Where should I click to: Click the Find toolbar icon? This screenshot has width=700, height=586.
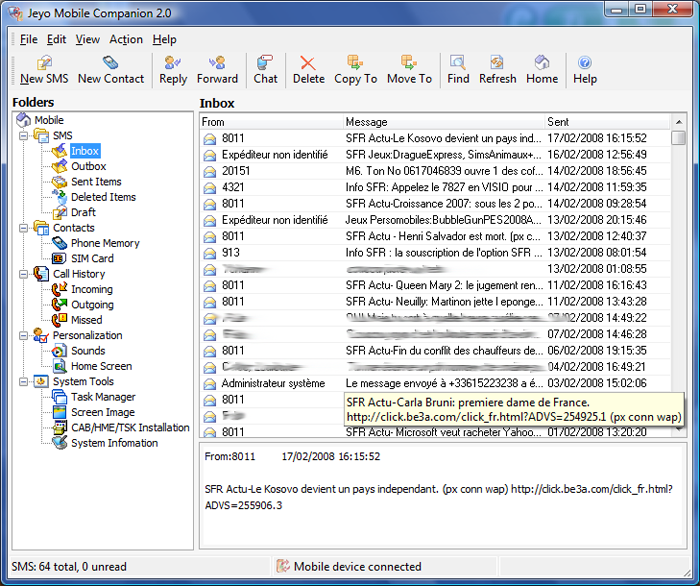tap(458, 63)
